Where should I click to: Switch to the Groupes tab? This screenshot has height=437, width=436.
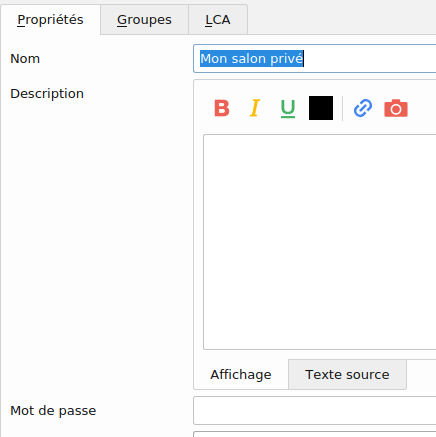144,20
